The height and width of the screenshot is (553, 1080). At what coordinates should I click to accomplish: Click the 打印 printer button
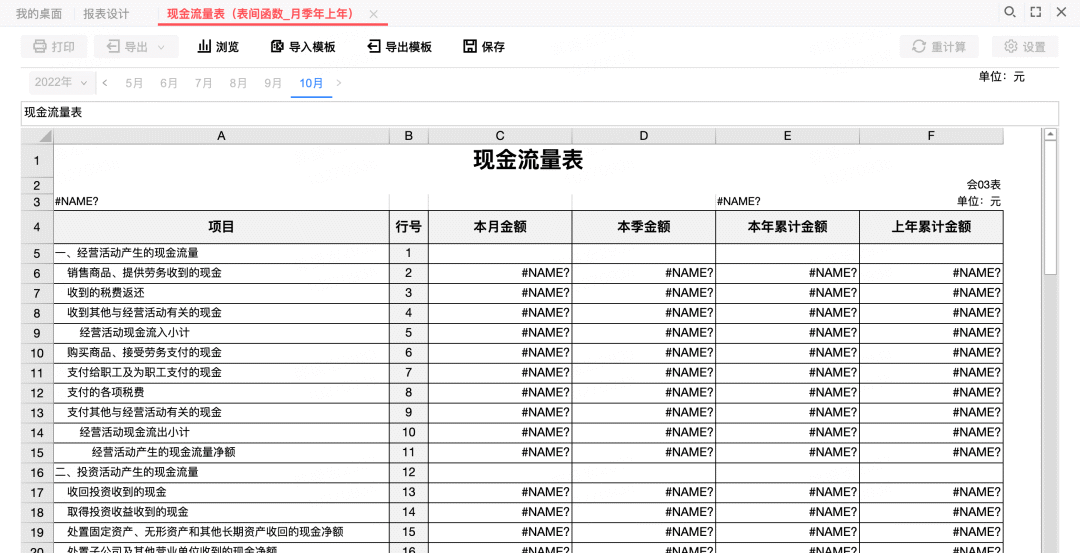coord(54,46)
